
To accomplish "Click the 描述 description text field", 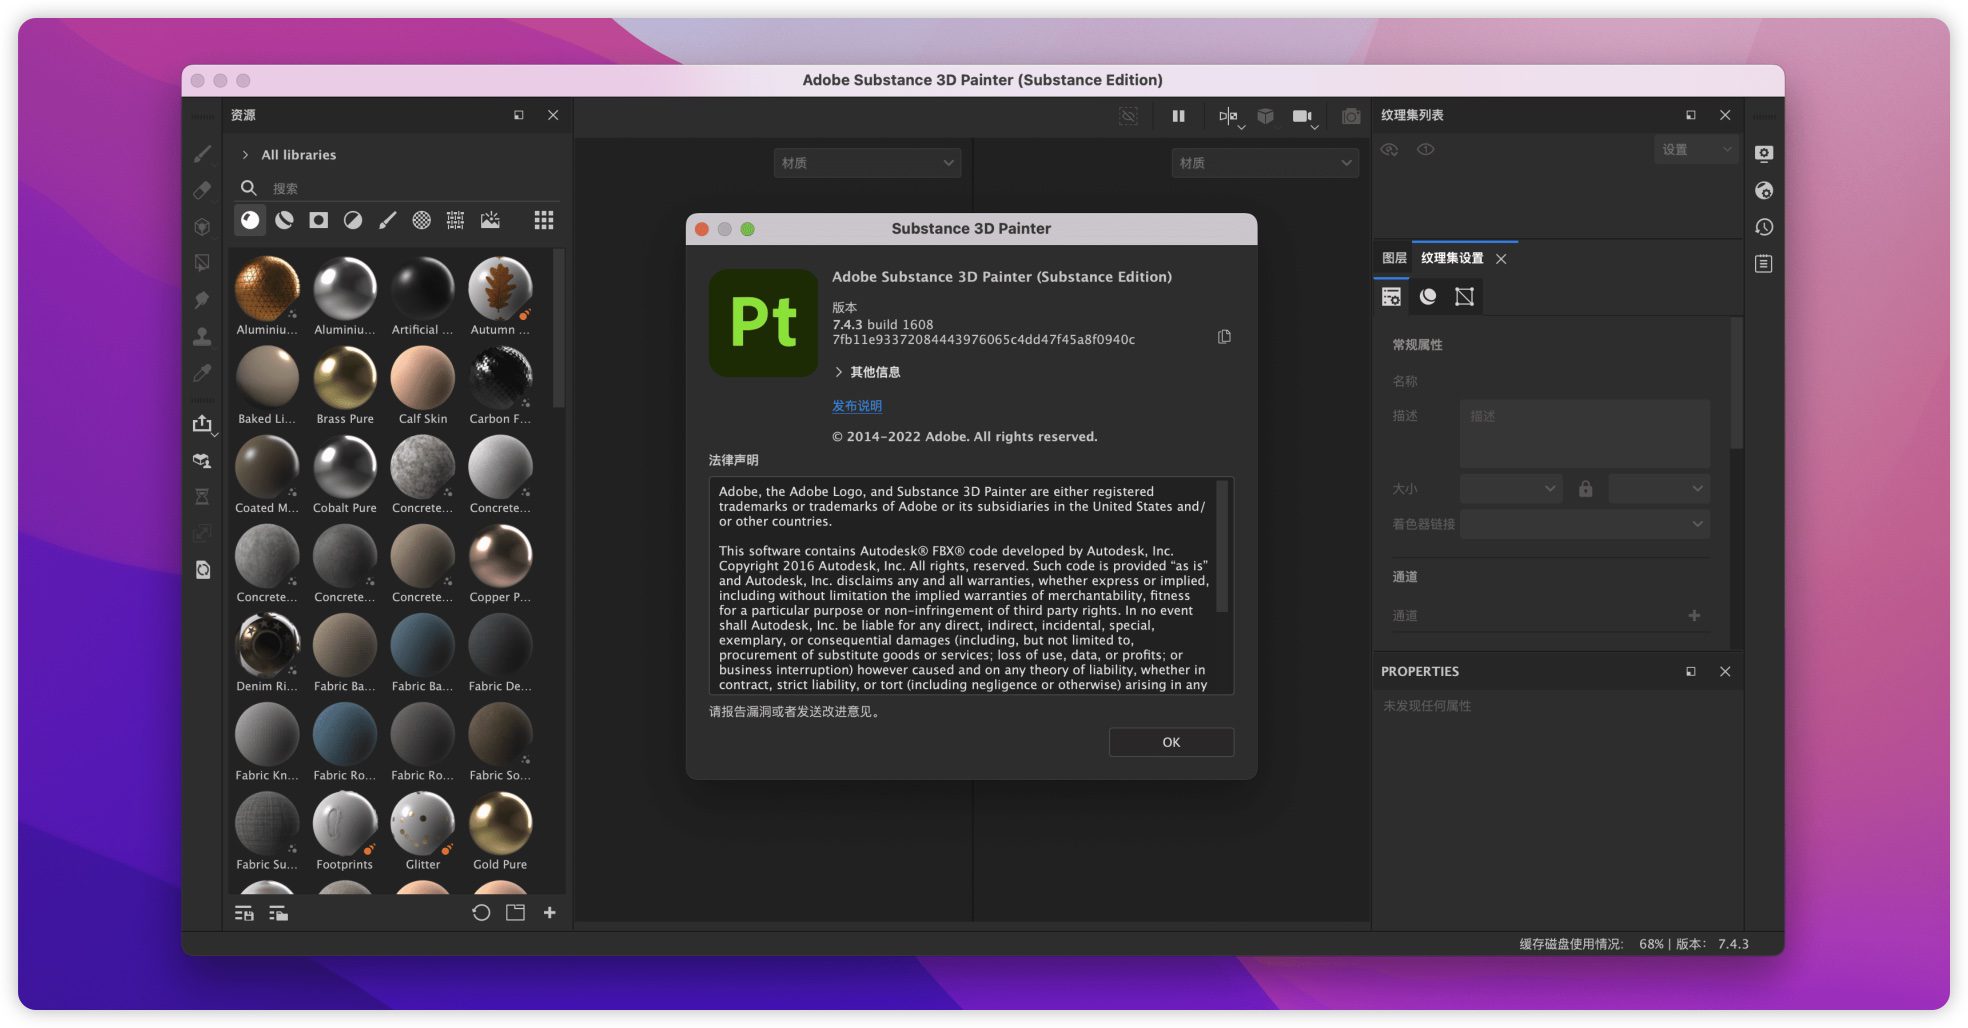I will coord(1584,434).
